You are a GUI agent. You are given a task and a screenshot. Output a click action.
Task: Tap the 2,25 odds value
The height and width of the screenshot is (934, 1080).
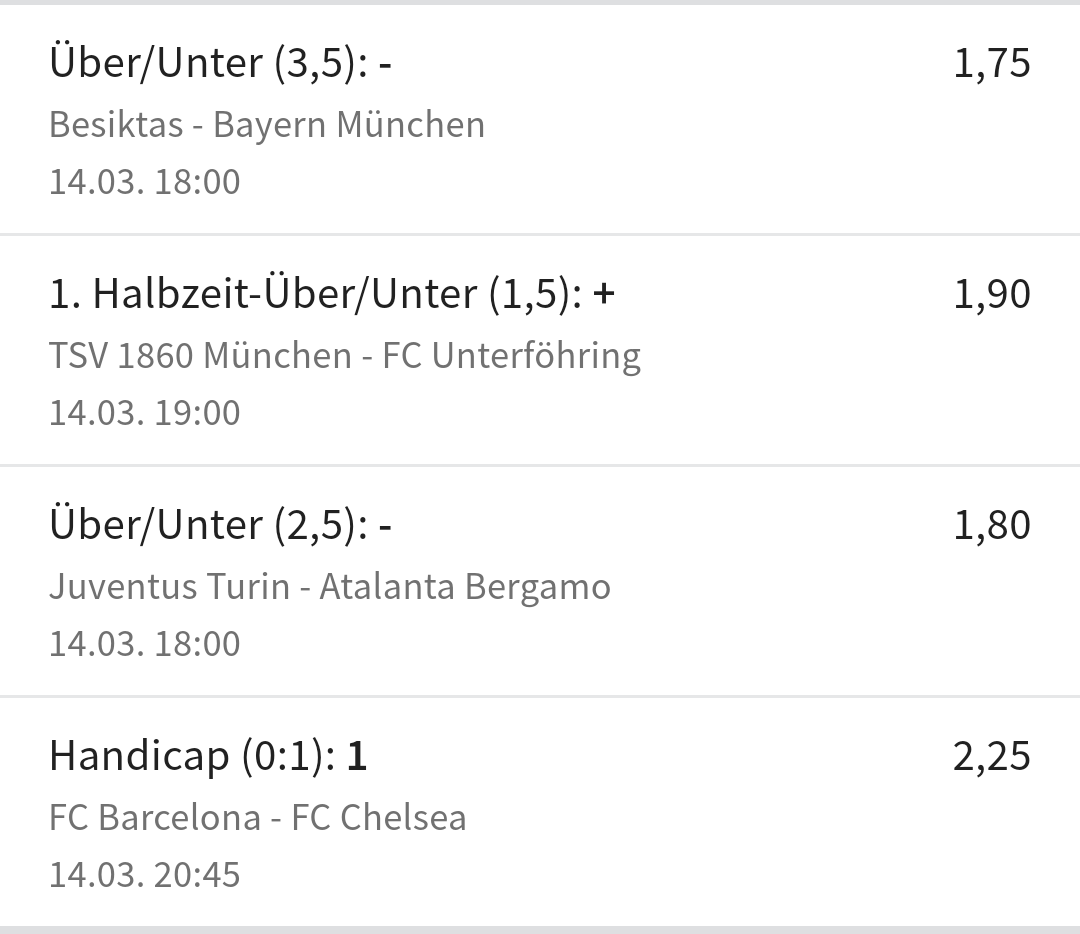pos(991,756)
